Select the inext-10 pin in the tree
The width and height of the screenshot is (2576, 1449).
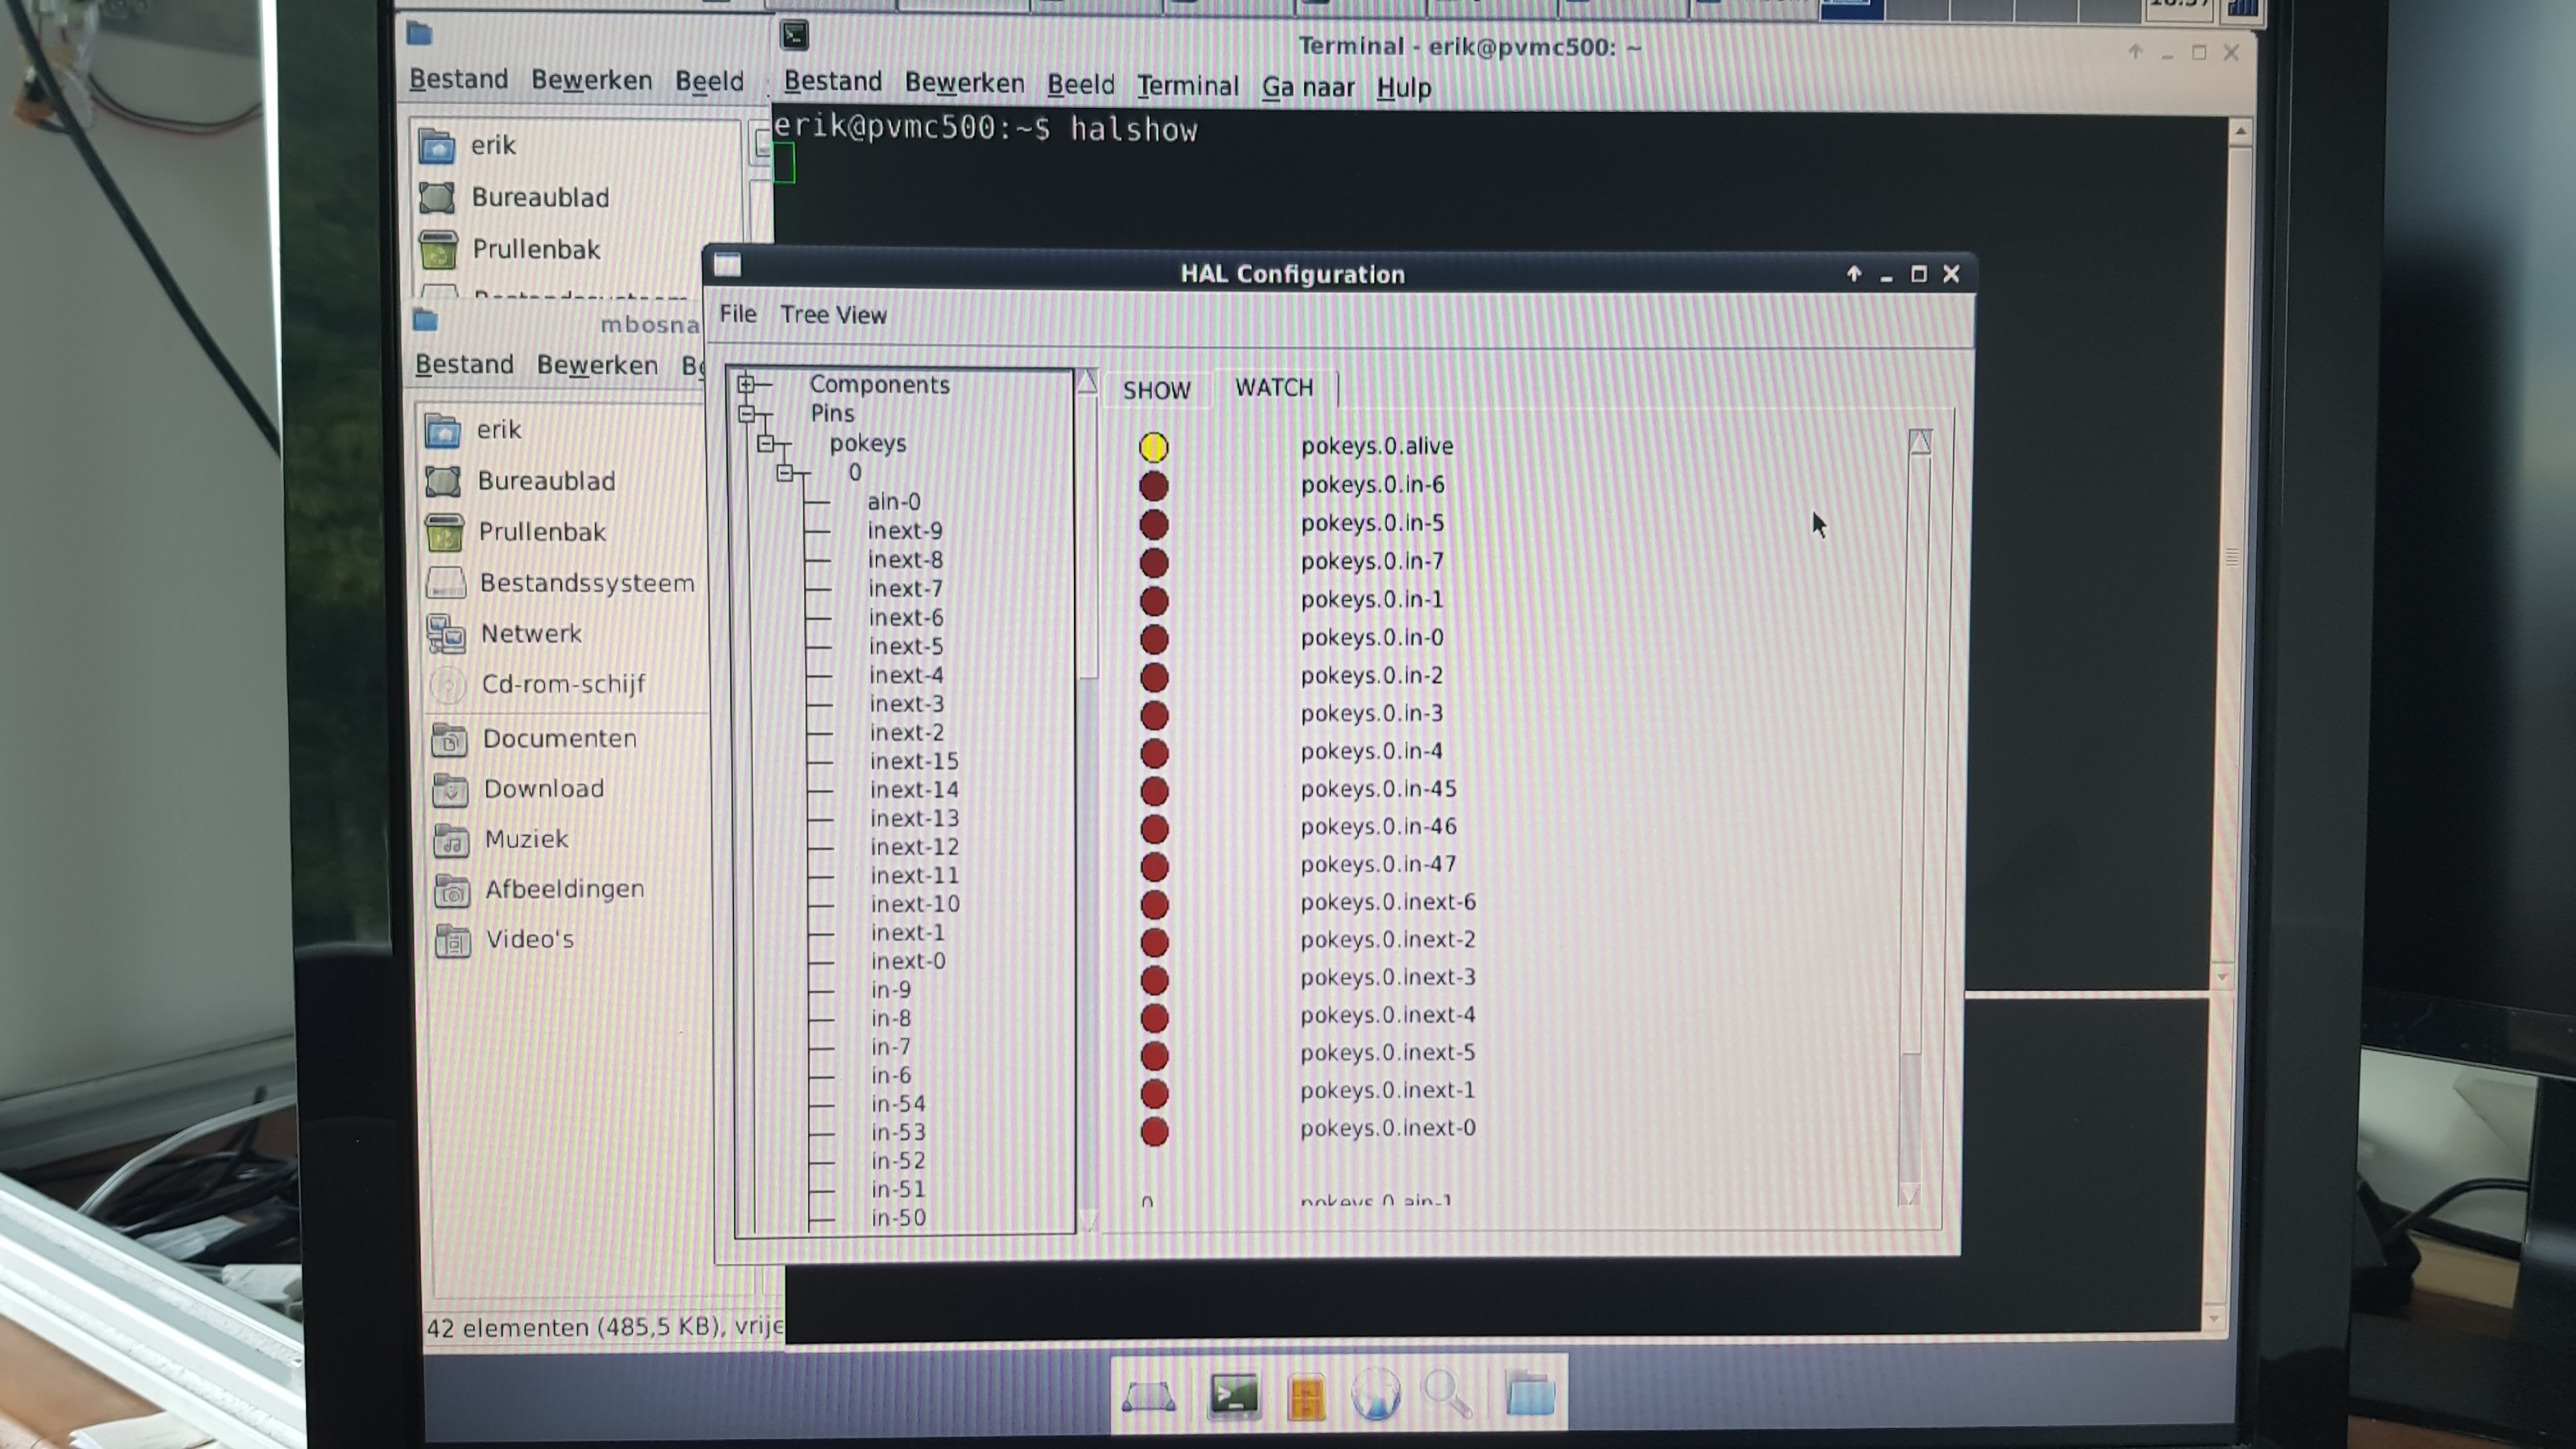(x=914, y=904)
